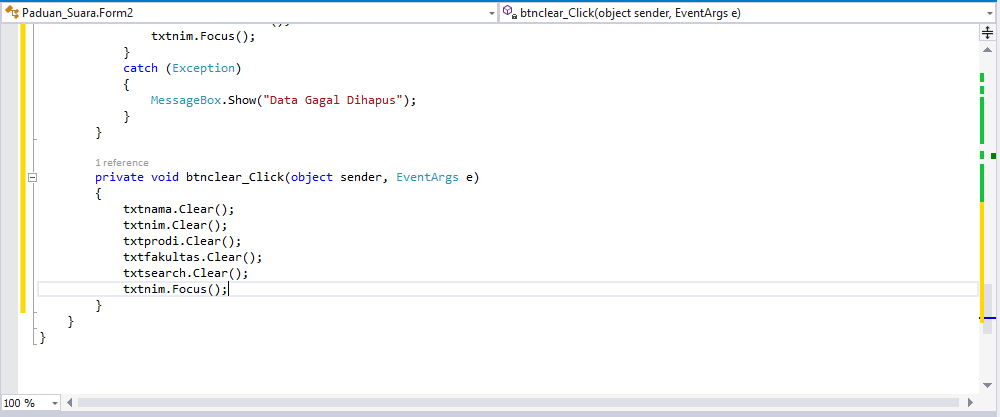Click the vertical scrollbar down arrow
This screenshot has width=1000, height=417.
pos(987,385)
